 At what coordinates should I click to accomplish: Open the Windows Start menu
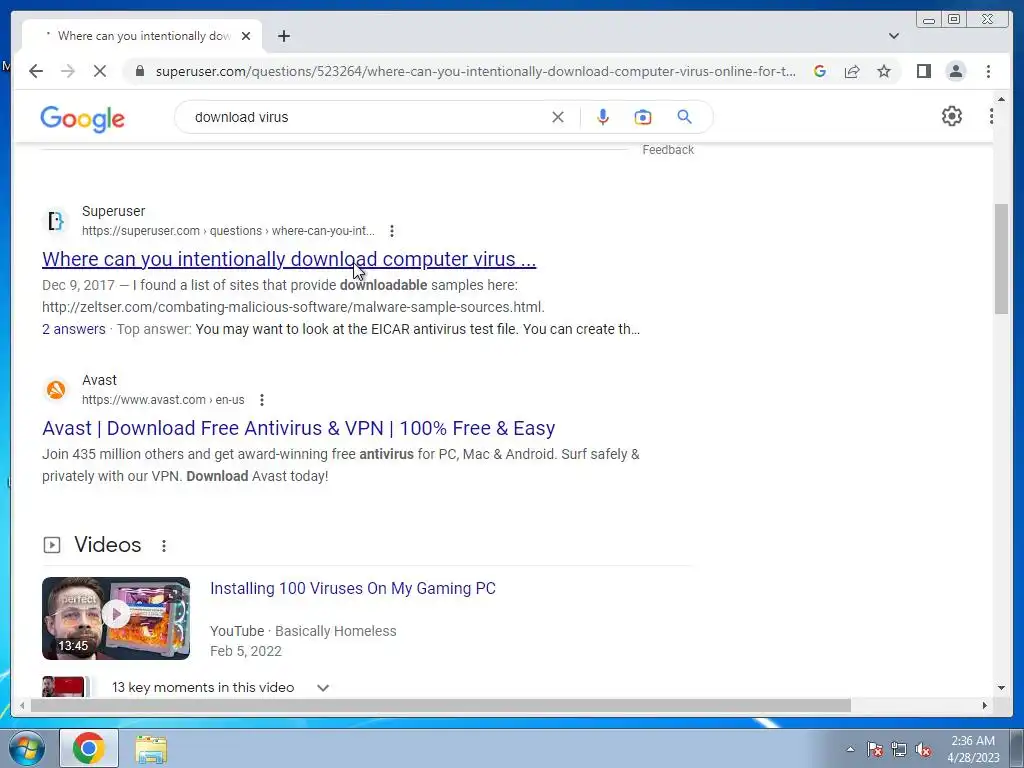(x=27, y=748)
